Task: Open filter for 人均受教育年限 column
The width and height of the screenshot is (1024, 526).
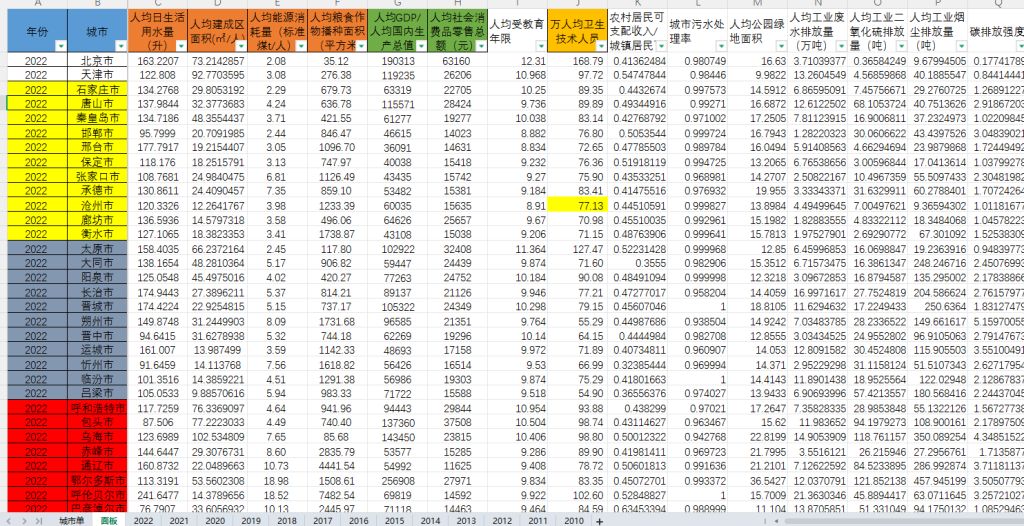Action: (541, 46)
